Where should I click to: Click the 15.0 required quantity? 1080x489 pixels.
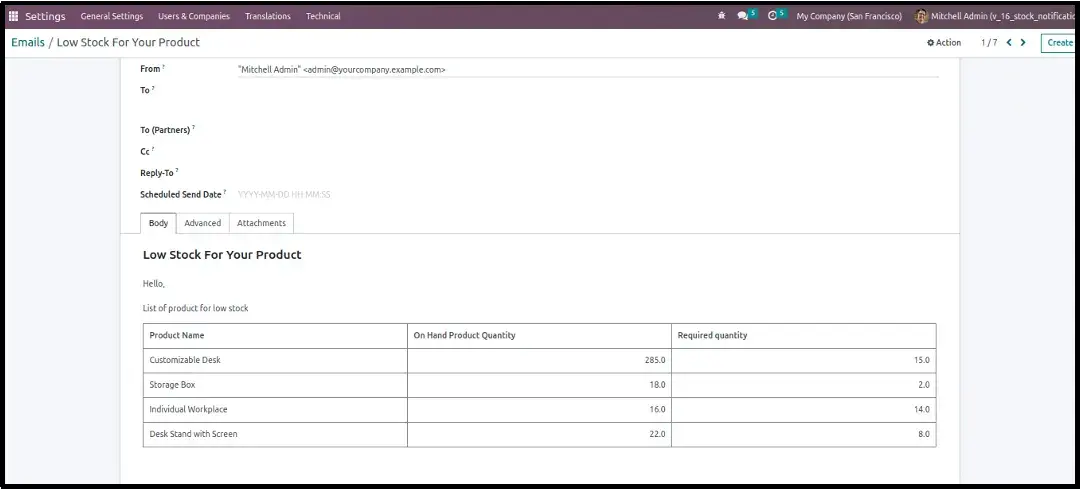[922, 360]
